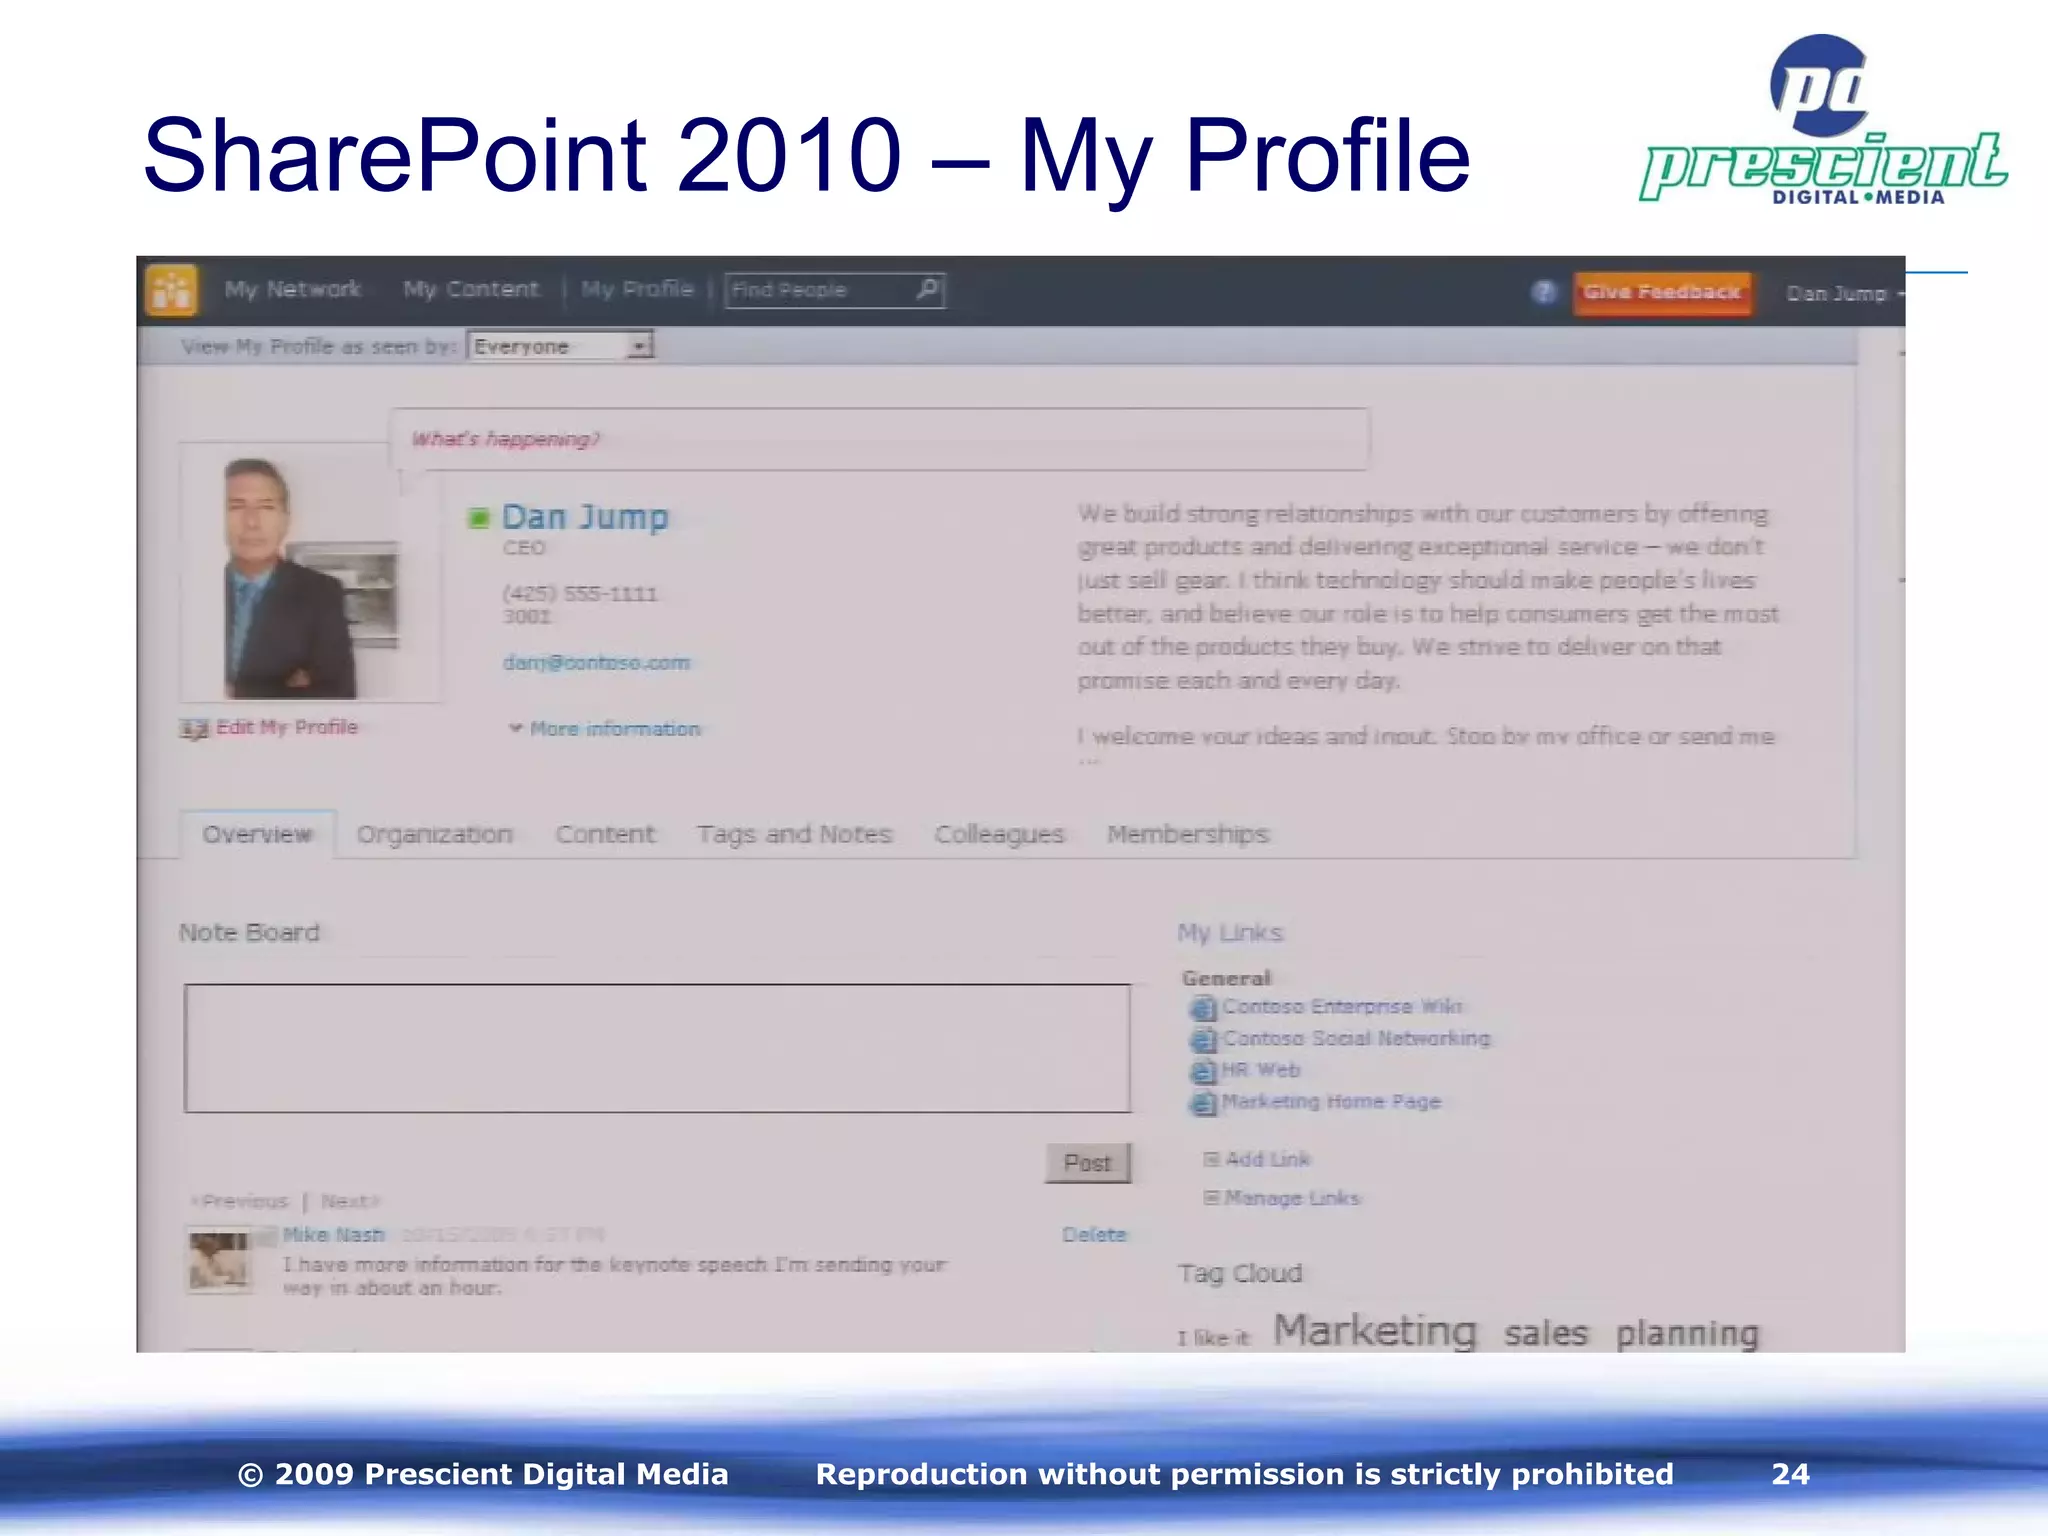This screenshot has height=1536, width=2048.
Task: Click the Add Link icon
Action: pos(1211,1159)
